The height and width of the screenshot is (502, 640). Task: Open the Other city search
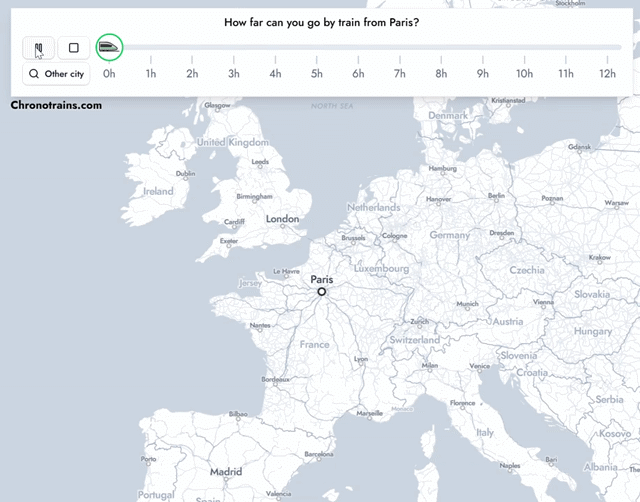56,74
